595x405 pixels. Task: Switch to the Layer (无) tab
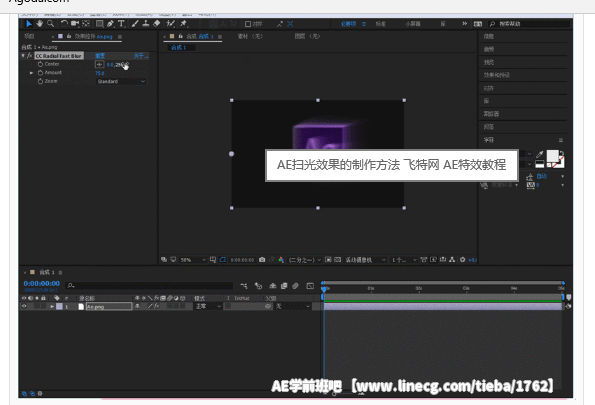click(308, 36)
